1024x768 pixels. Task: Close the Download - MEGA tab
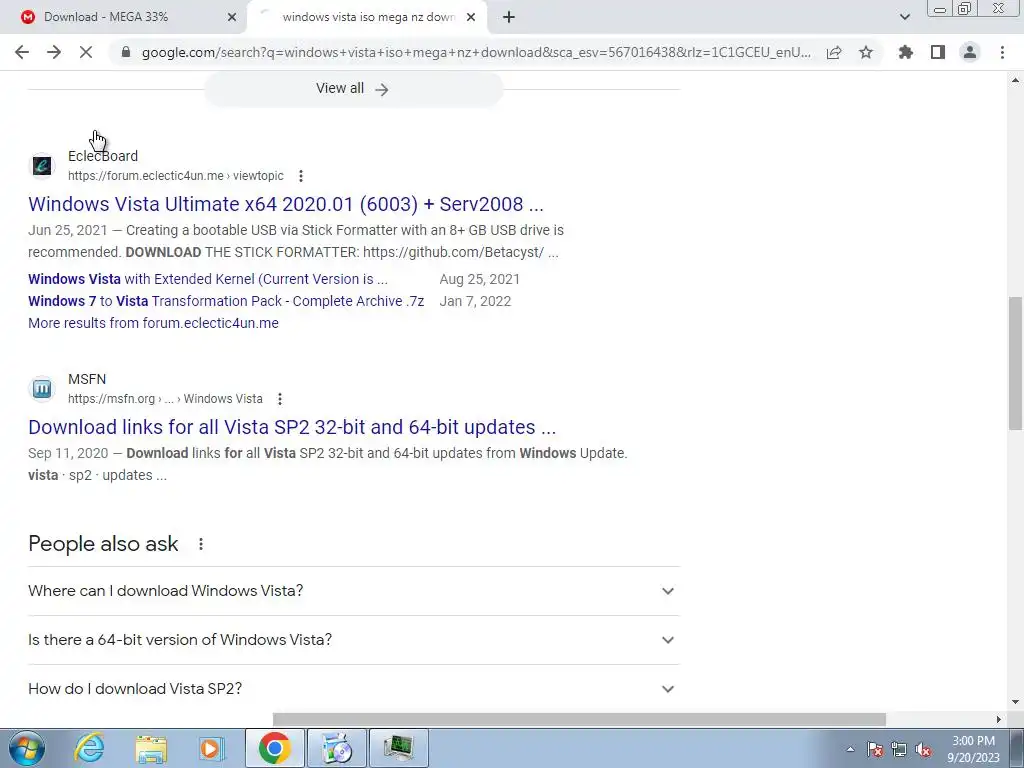pyautogui.click(x=232, y=17)
